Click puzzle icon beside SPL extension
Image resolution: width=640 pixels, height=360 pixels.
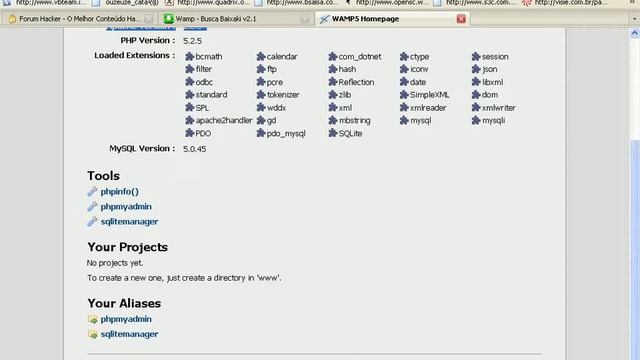click(x=189, y=107)
